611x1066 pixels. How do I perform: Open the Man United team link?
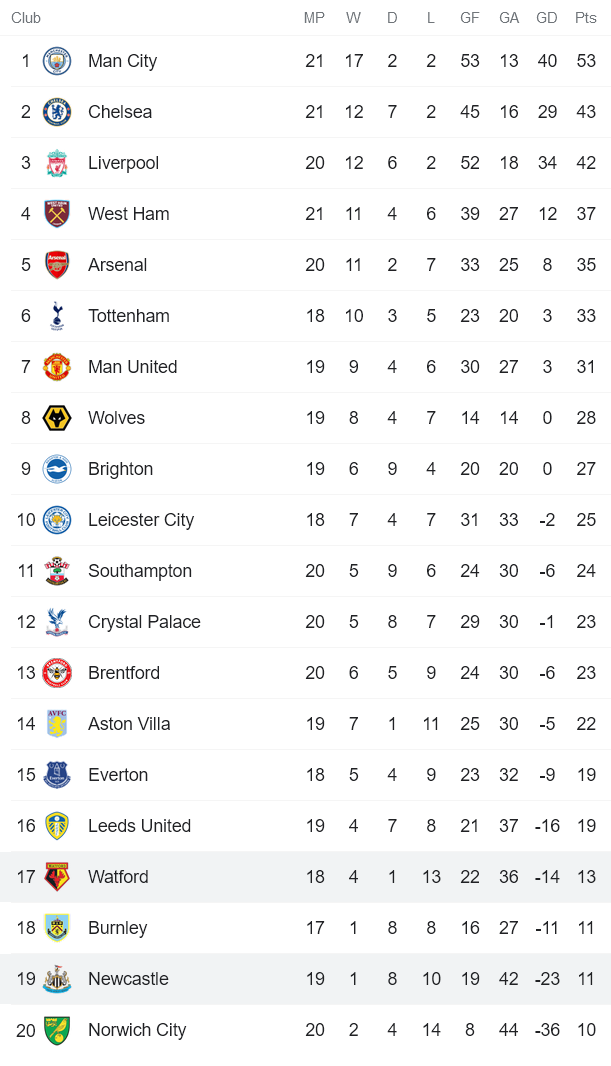[132, 367]
